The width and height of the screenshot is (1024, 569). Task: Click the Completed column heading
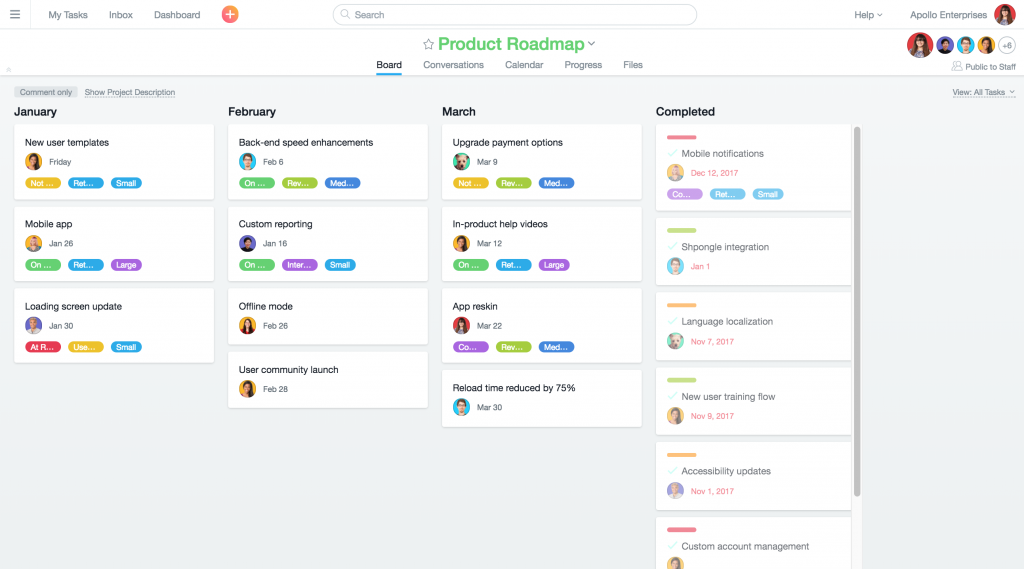[685, 112]
